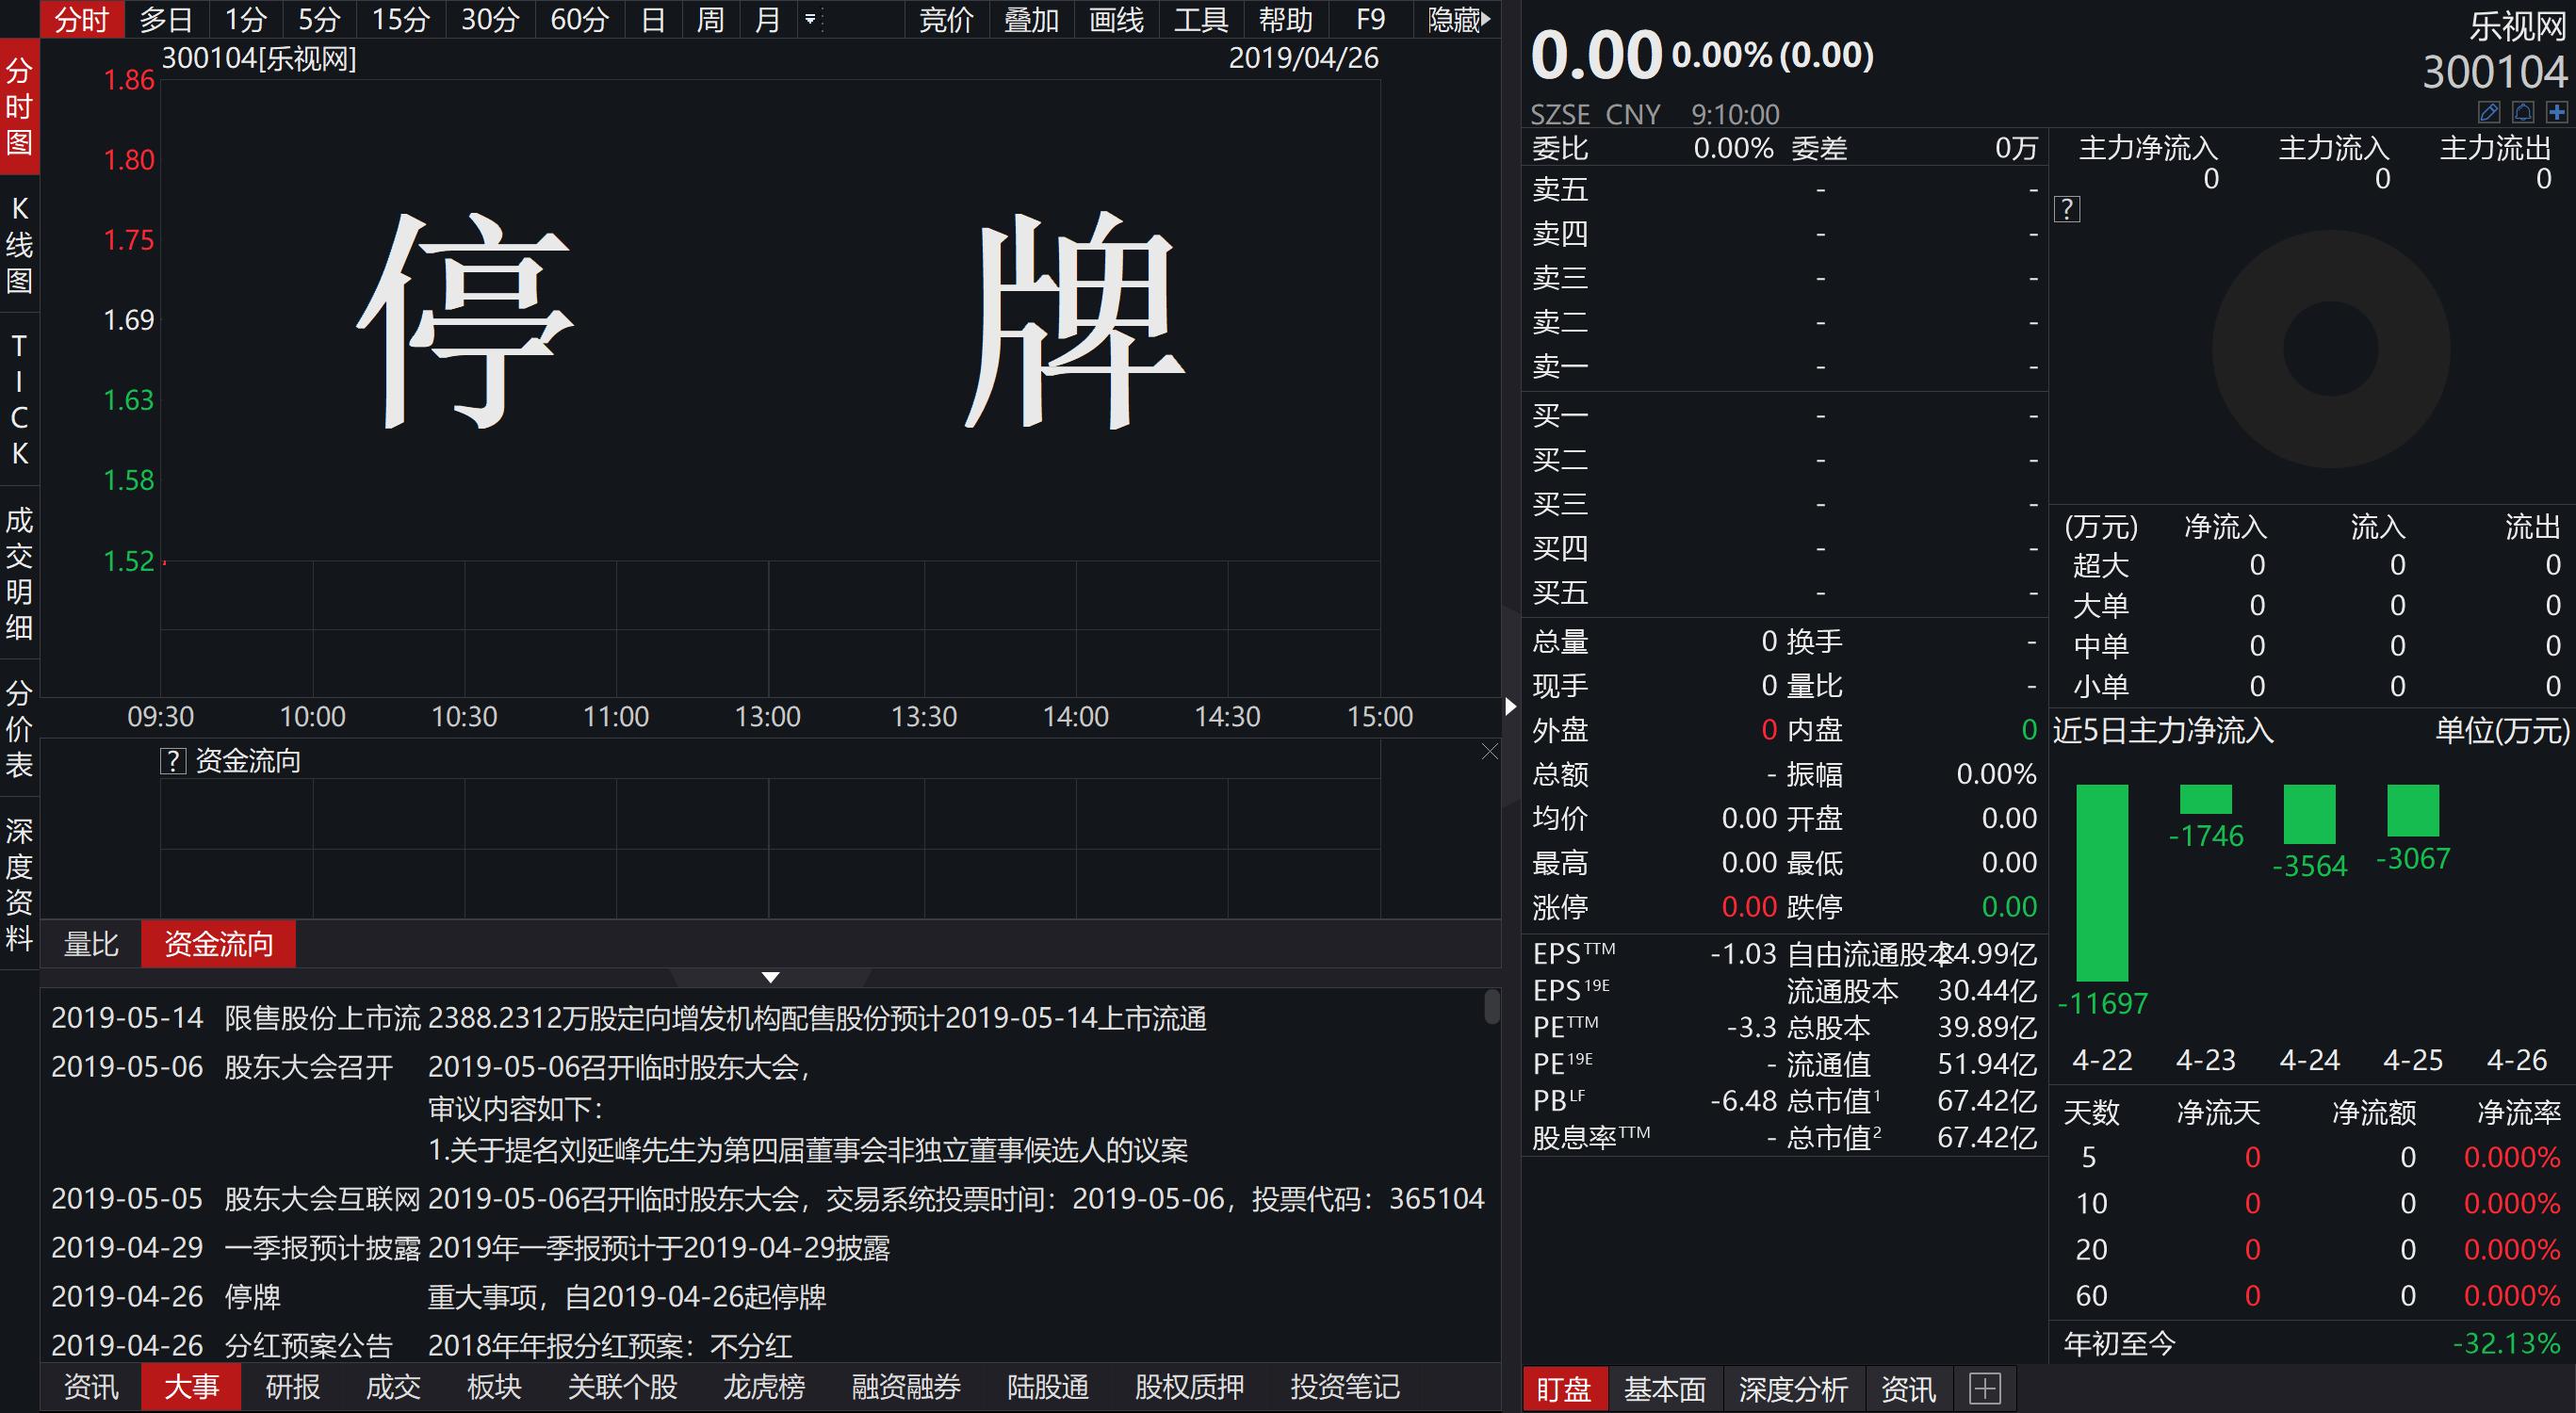The height and width of the screenshot is (1413, 2576).
Task: Select the 资金流向 indicator tab
Action: coord(218,944)
